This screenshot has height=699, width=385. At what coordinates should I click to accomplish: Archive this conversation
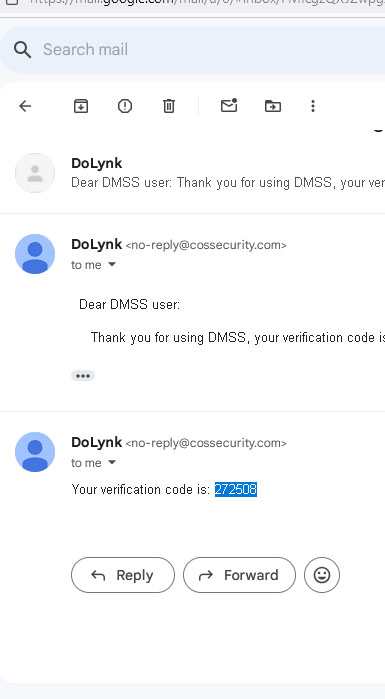(81, 106)
